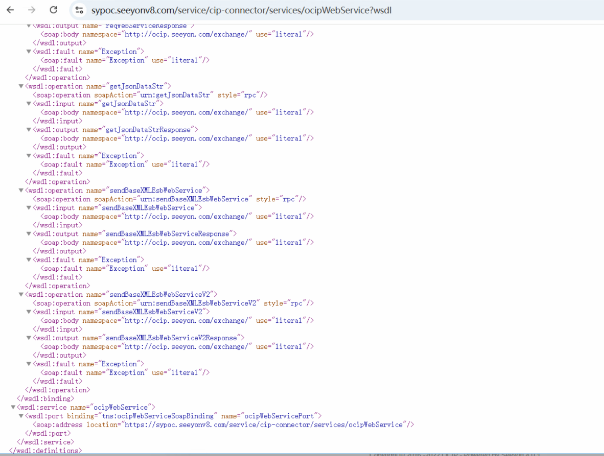Collapse the getJsonDataStr wsdl:operation node
Viewport: 604px width, 456px height.
(x=22, y=87)
